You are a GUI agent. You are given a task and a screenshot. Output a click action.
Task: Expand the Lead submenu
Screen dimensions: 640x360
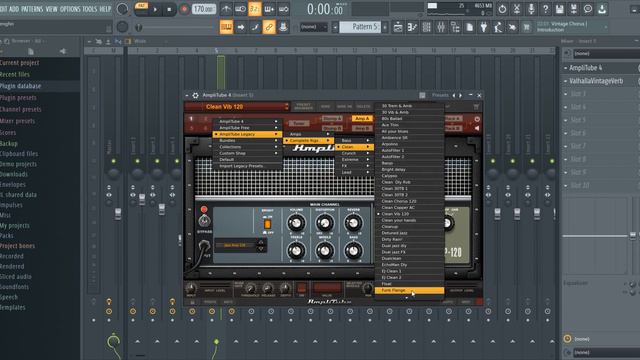point(355,172)
